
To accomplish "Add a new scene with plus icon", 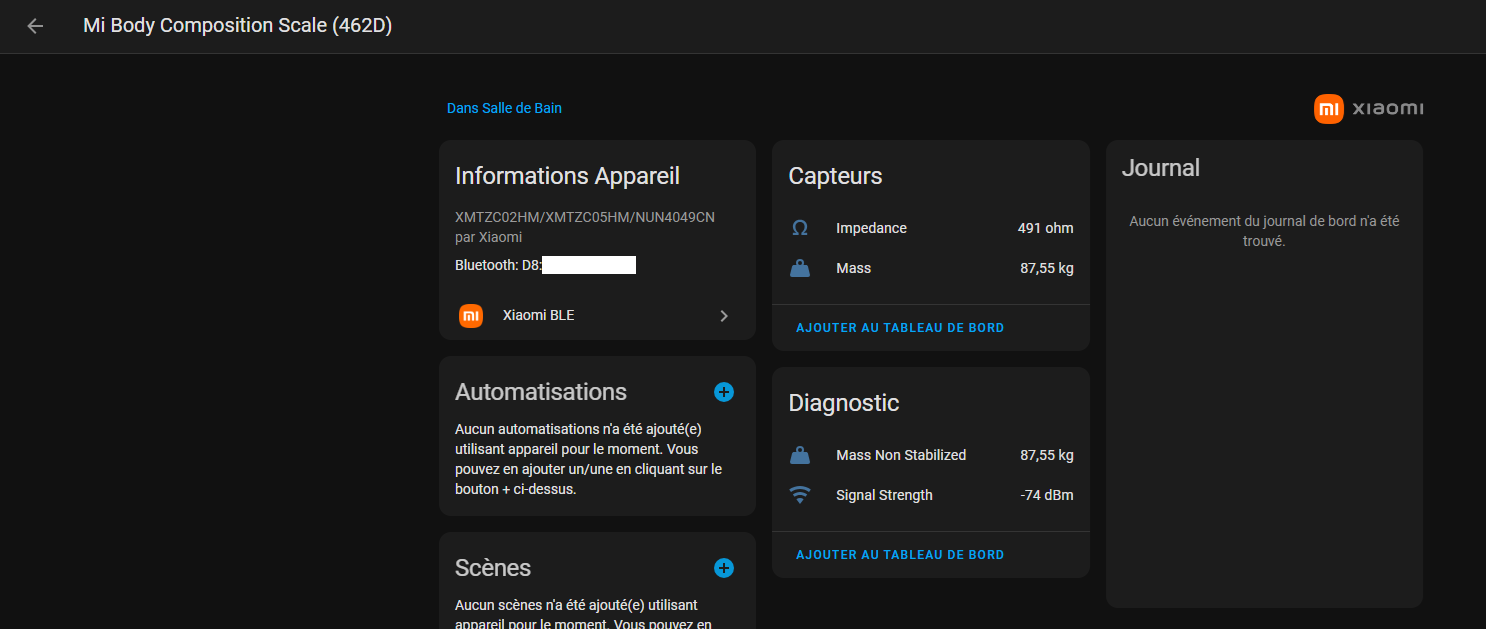I will click(x=724, y=568).
